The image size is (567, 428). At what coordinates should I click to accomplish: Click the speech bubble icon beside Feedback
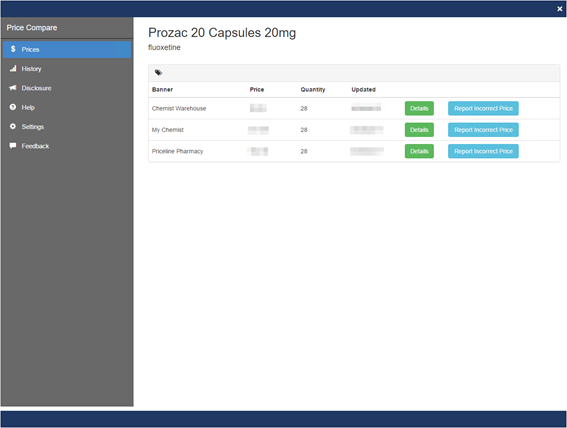(13, 146)
